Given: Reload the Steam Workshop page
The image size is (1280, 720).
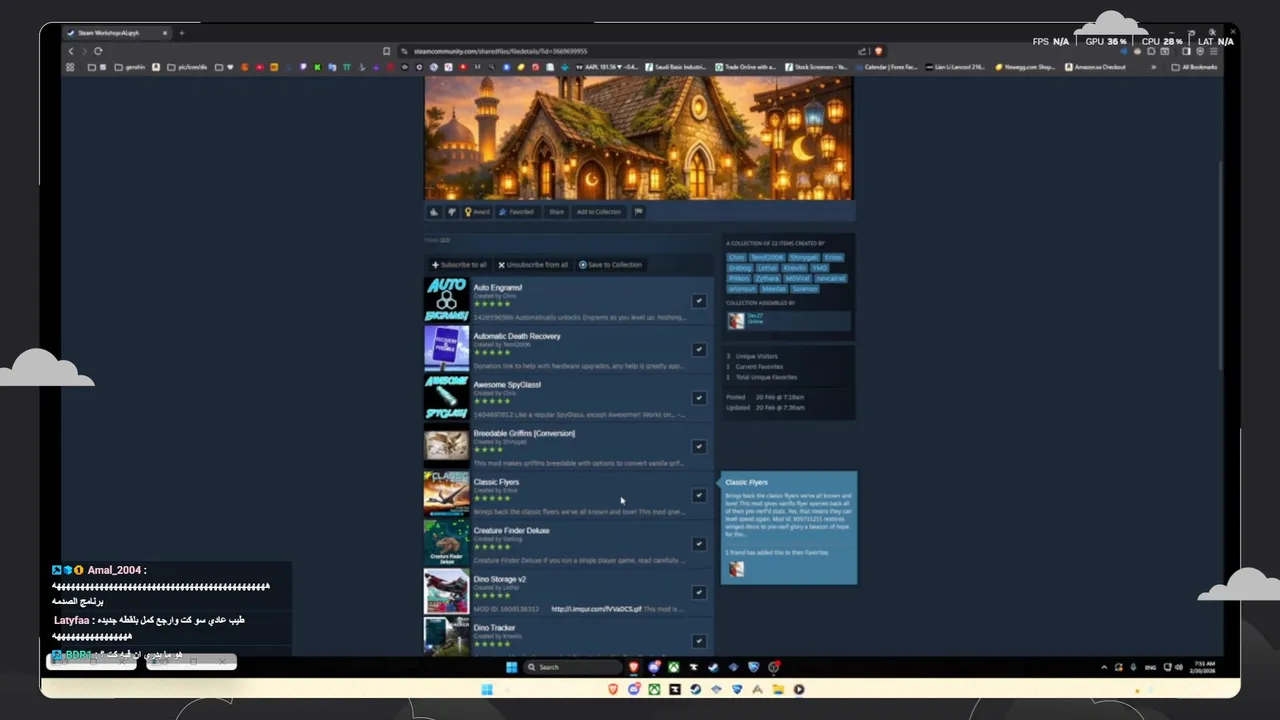Looking at the screenshot, I should coord(98,51).
